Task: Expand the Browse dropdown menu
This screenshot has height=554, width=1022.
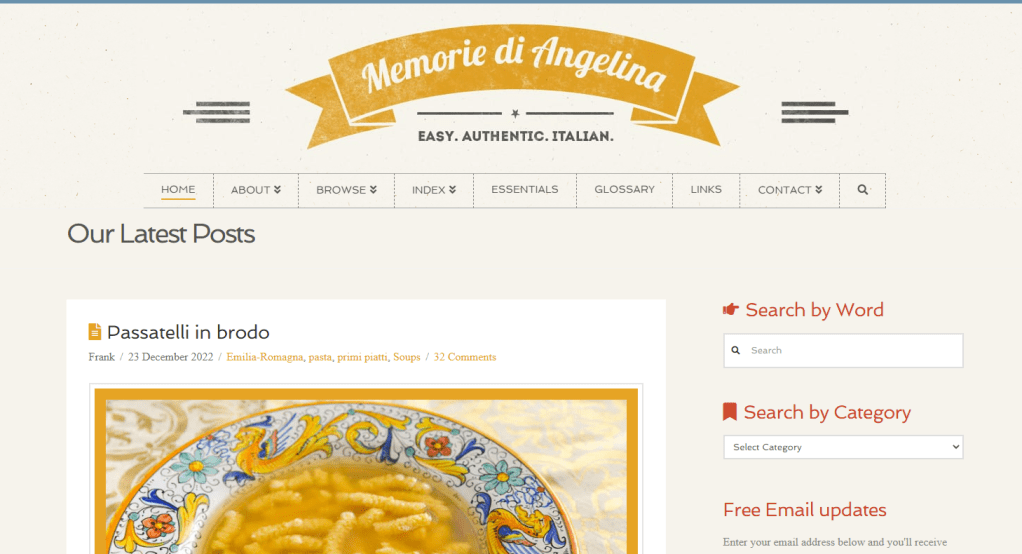Action: click(346, 190)
